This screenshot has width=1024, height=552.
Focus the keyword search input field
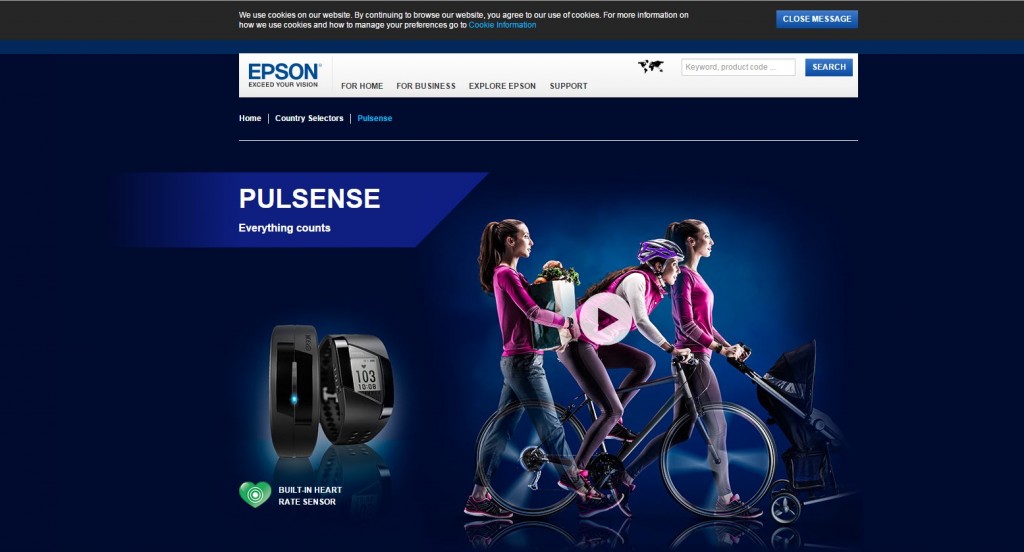click(739, 67)
